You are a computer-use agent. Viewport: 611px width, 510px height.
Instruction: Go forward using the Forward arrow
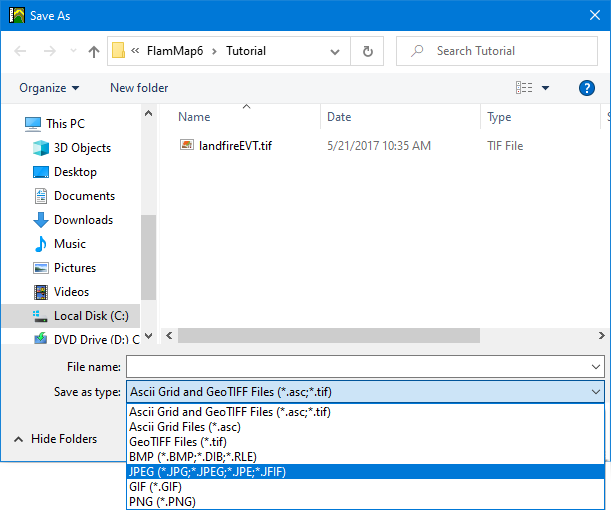click(x=49, y=51)
